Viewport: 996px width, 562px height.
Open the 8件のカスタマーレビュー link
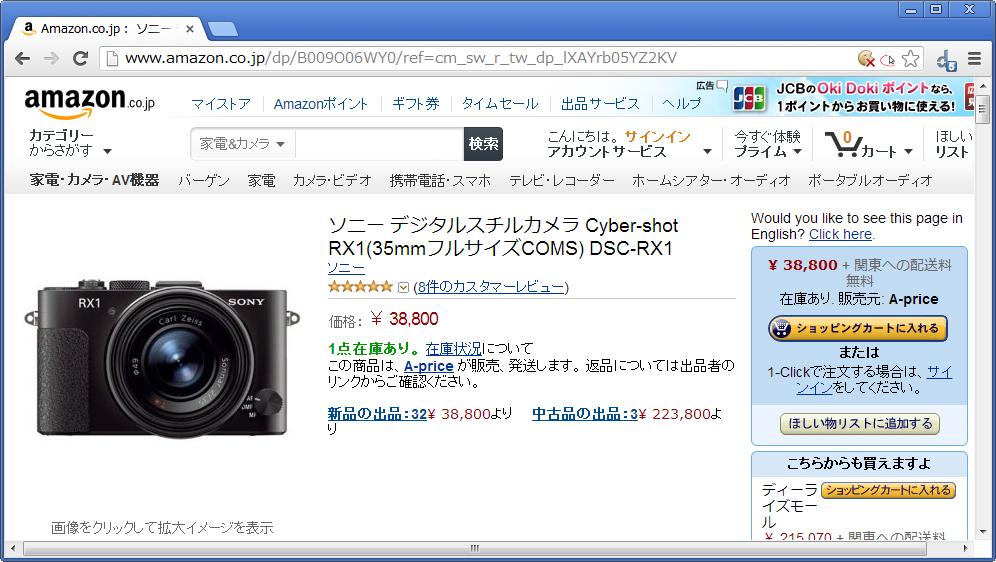(491, 287)
